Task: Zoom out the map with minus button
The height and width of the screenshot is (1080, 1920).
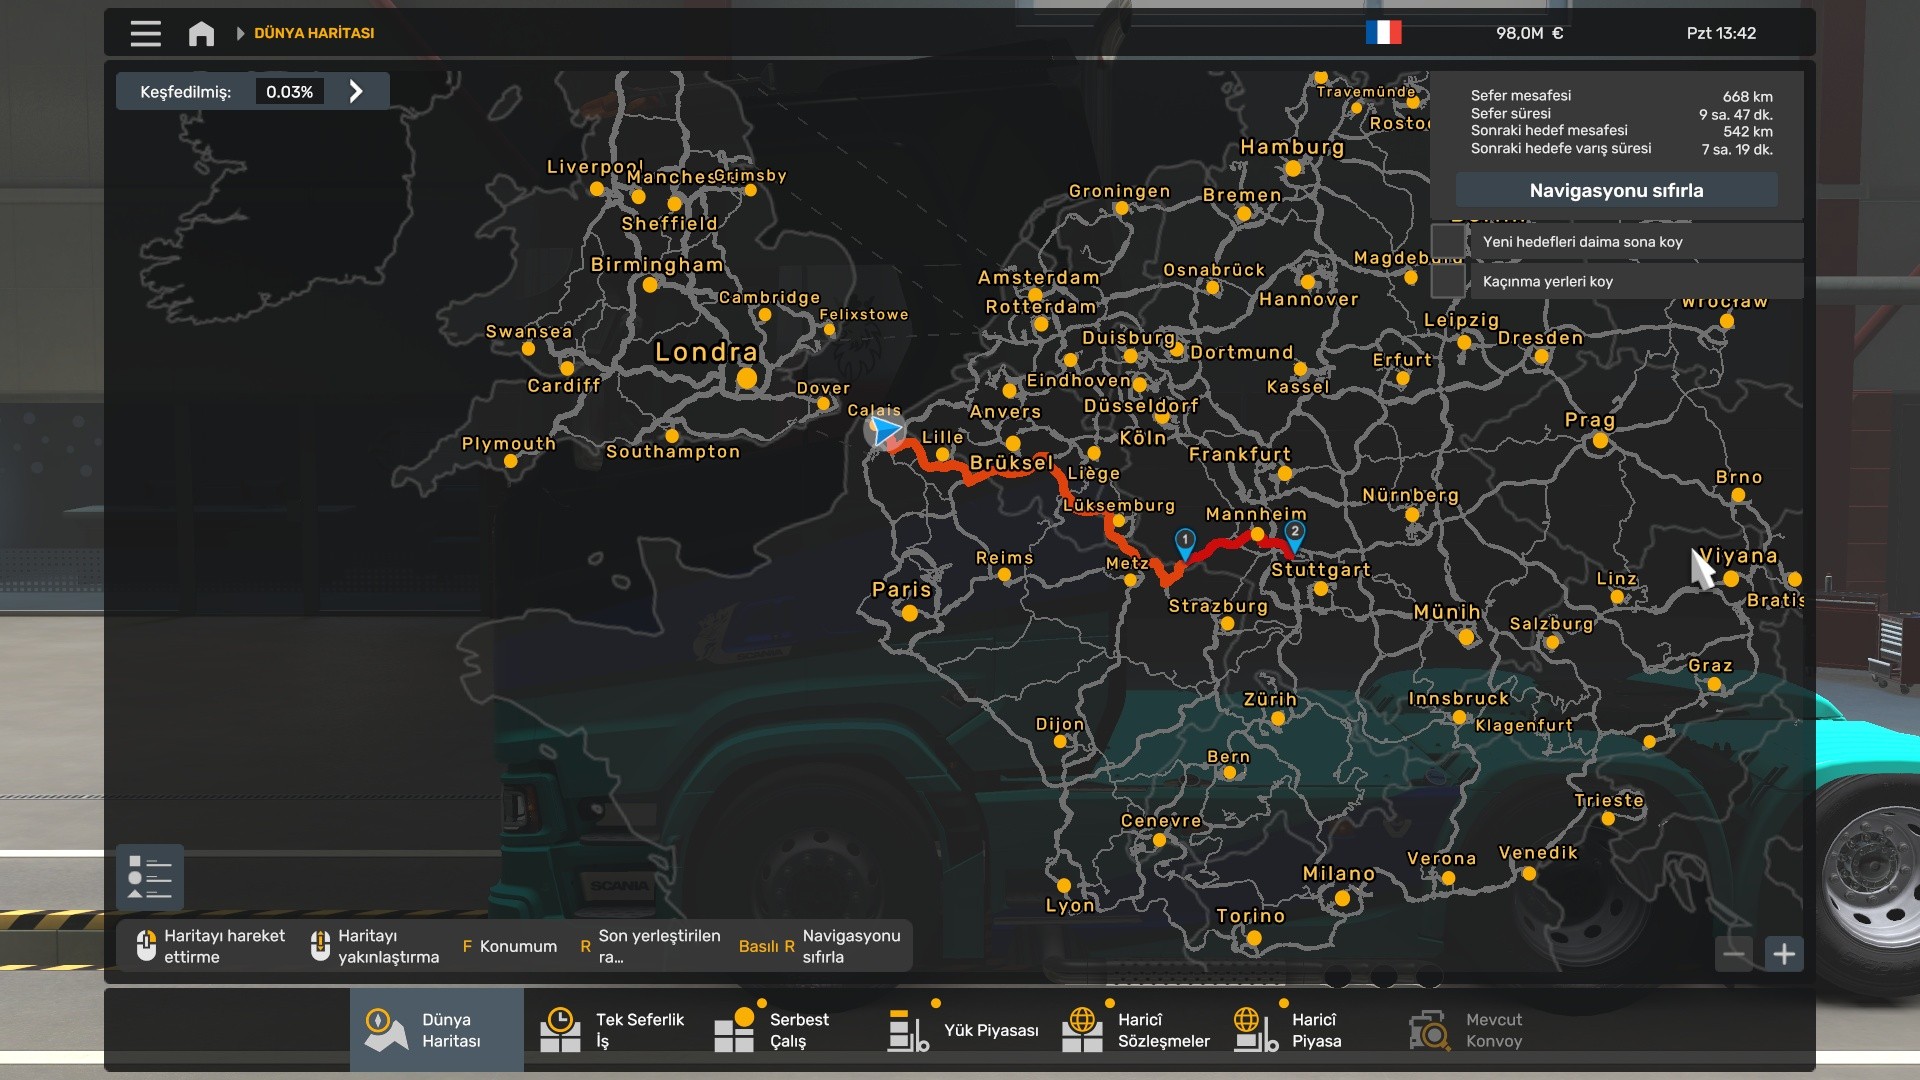Action: [x=1734, y=954]
